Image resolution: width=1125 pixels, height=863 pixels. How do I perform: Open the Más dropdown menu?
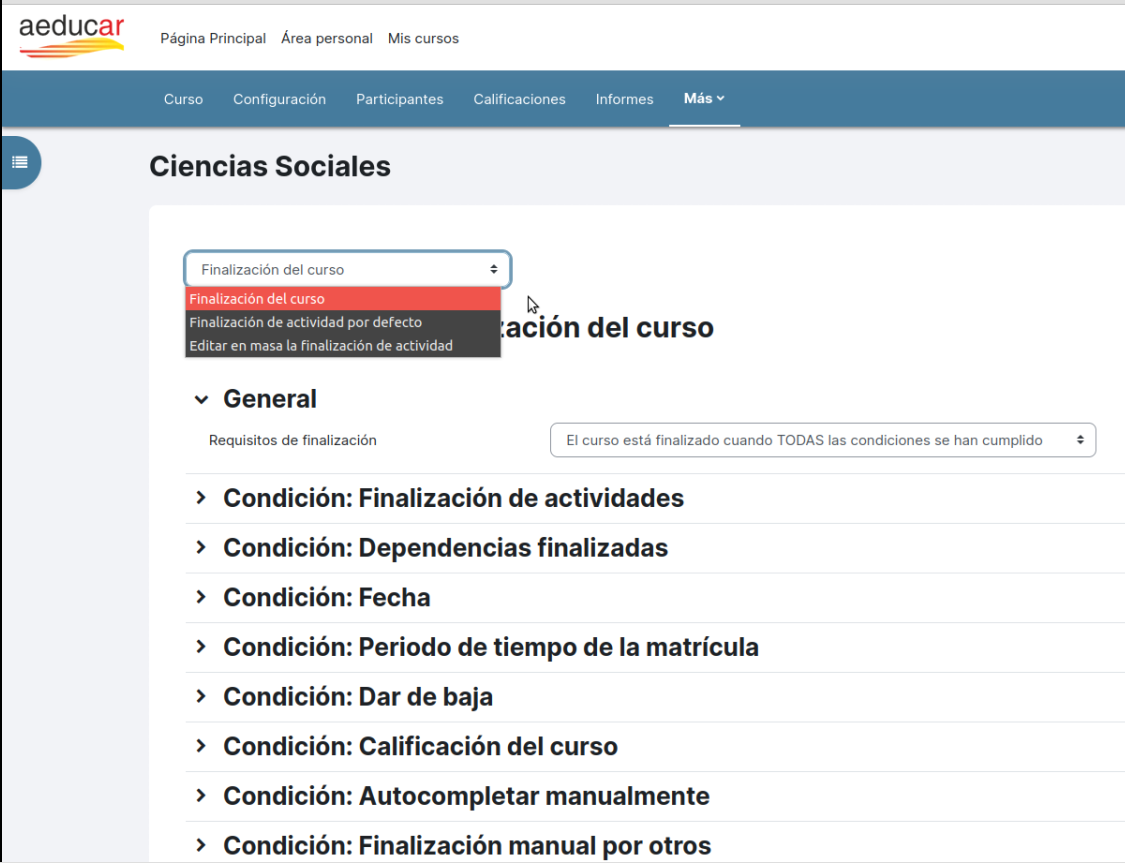pyautogui.click(x=704, y=98)
